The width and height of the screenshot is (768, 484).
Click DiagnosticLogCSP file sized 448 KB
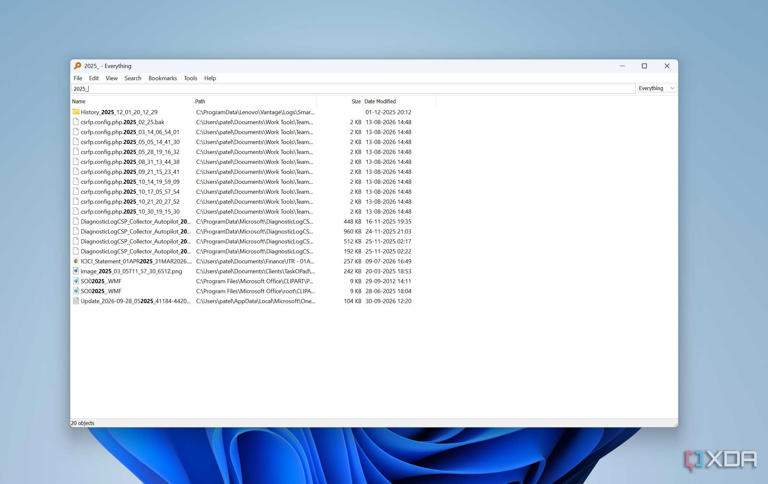136,221
